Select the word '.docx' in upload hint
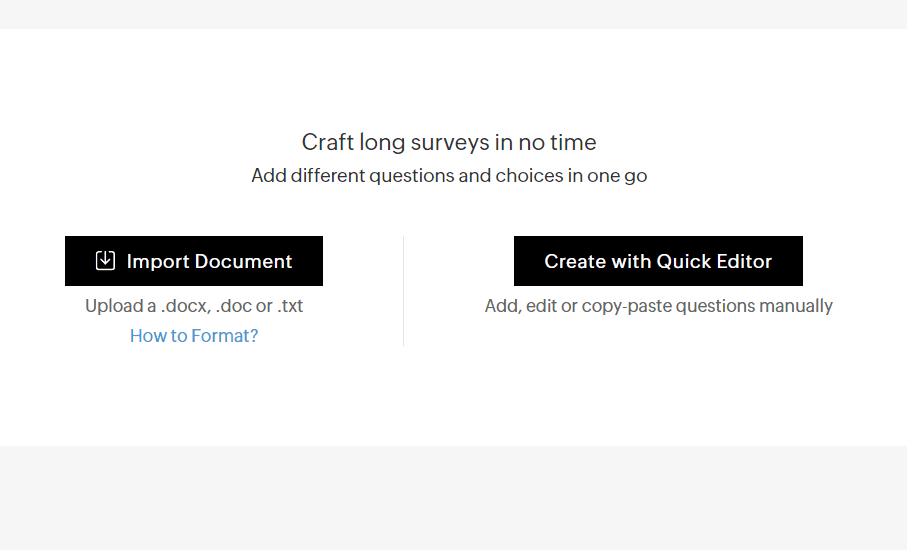Image resolution: width=907 pixels, height=550 pixels. click(x=185, y=306)
